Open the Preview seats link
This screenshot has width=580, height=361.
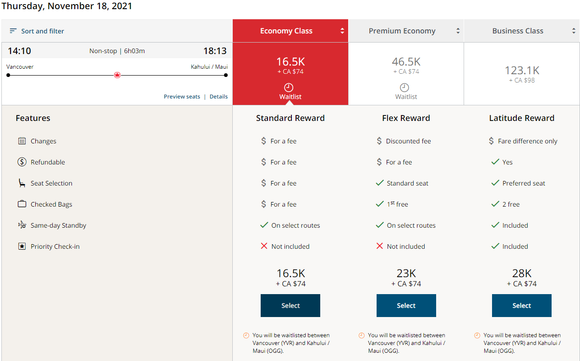[182, 97]
